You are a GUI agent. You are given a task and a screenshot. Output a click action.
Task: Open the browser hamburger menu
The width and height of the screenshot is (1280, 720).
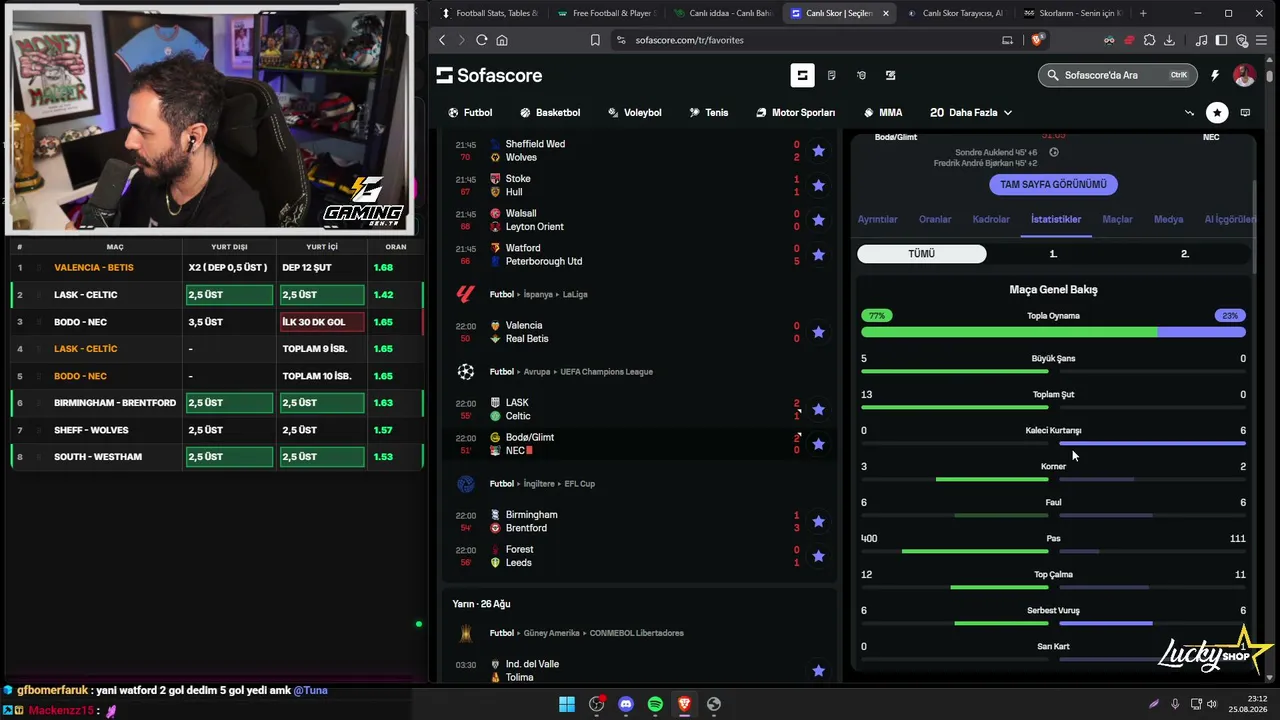coord(1263,40)
